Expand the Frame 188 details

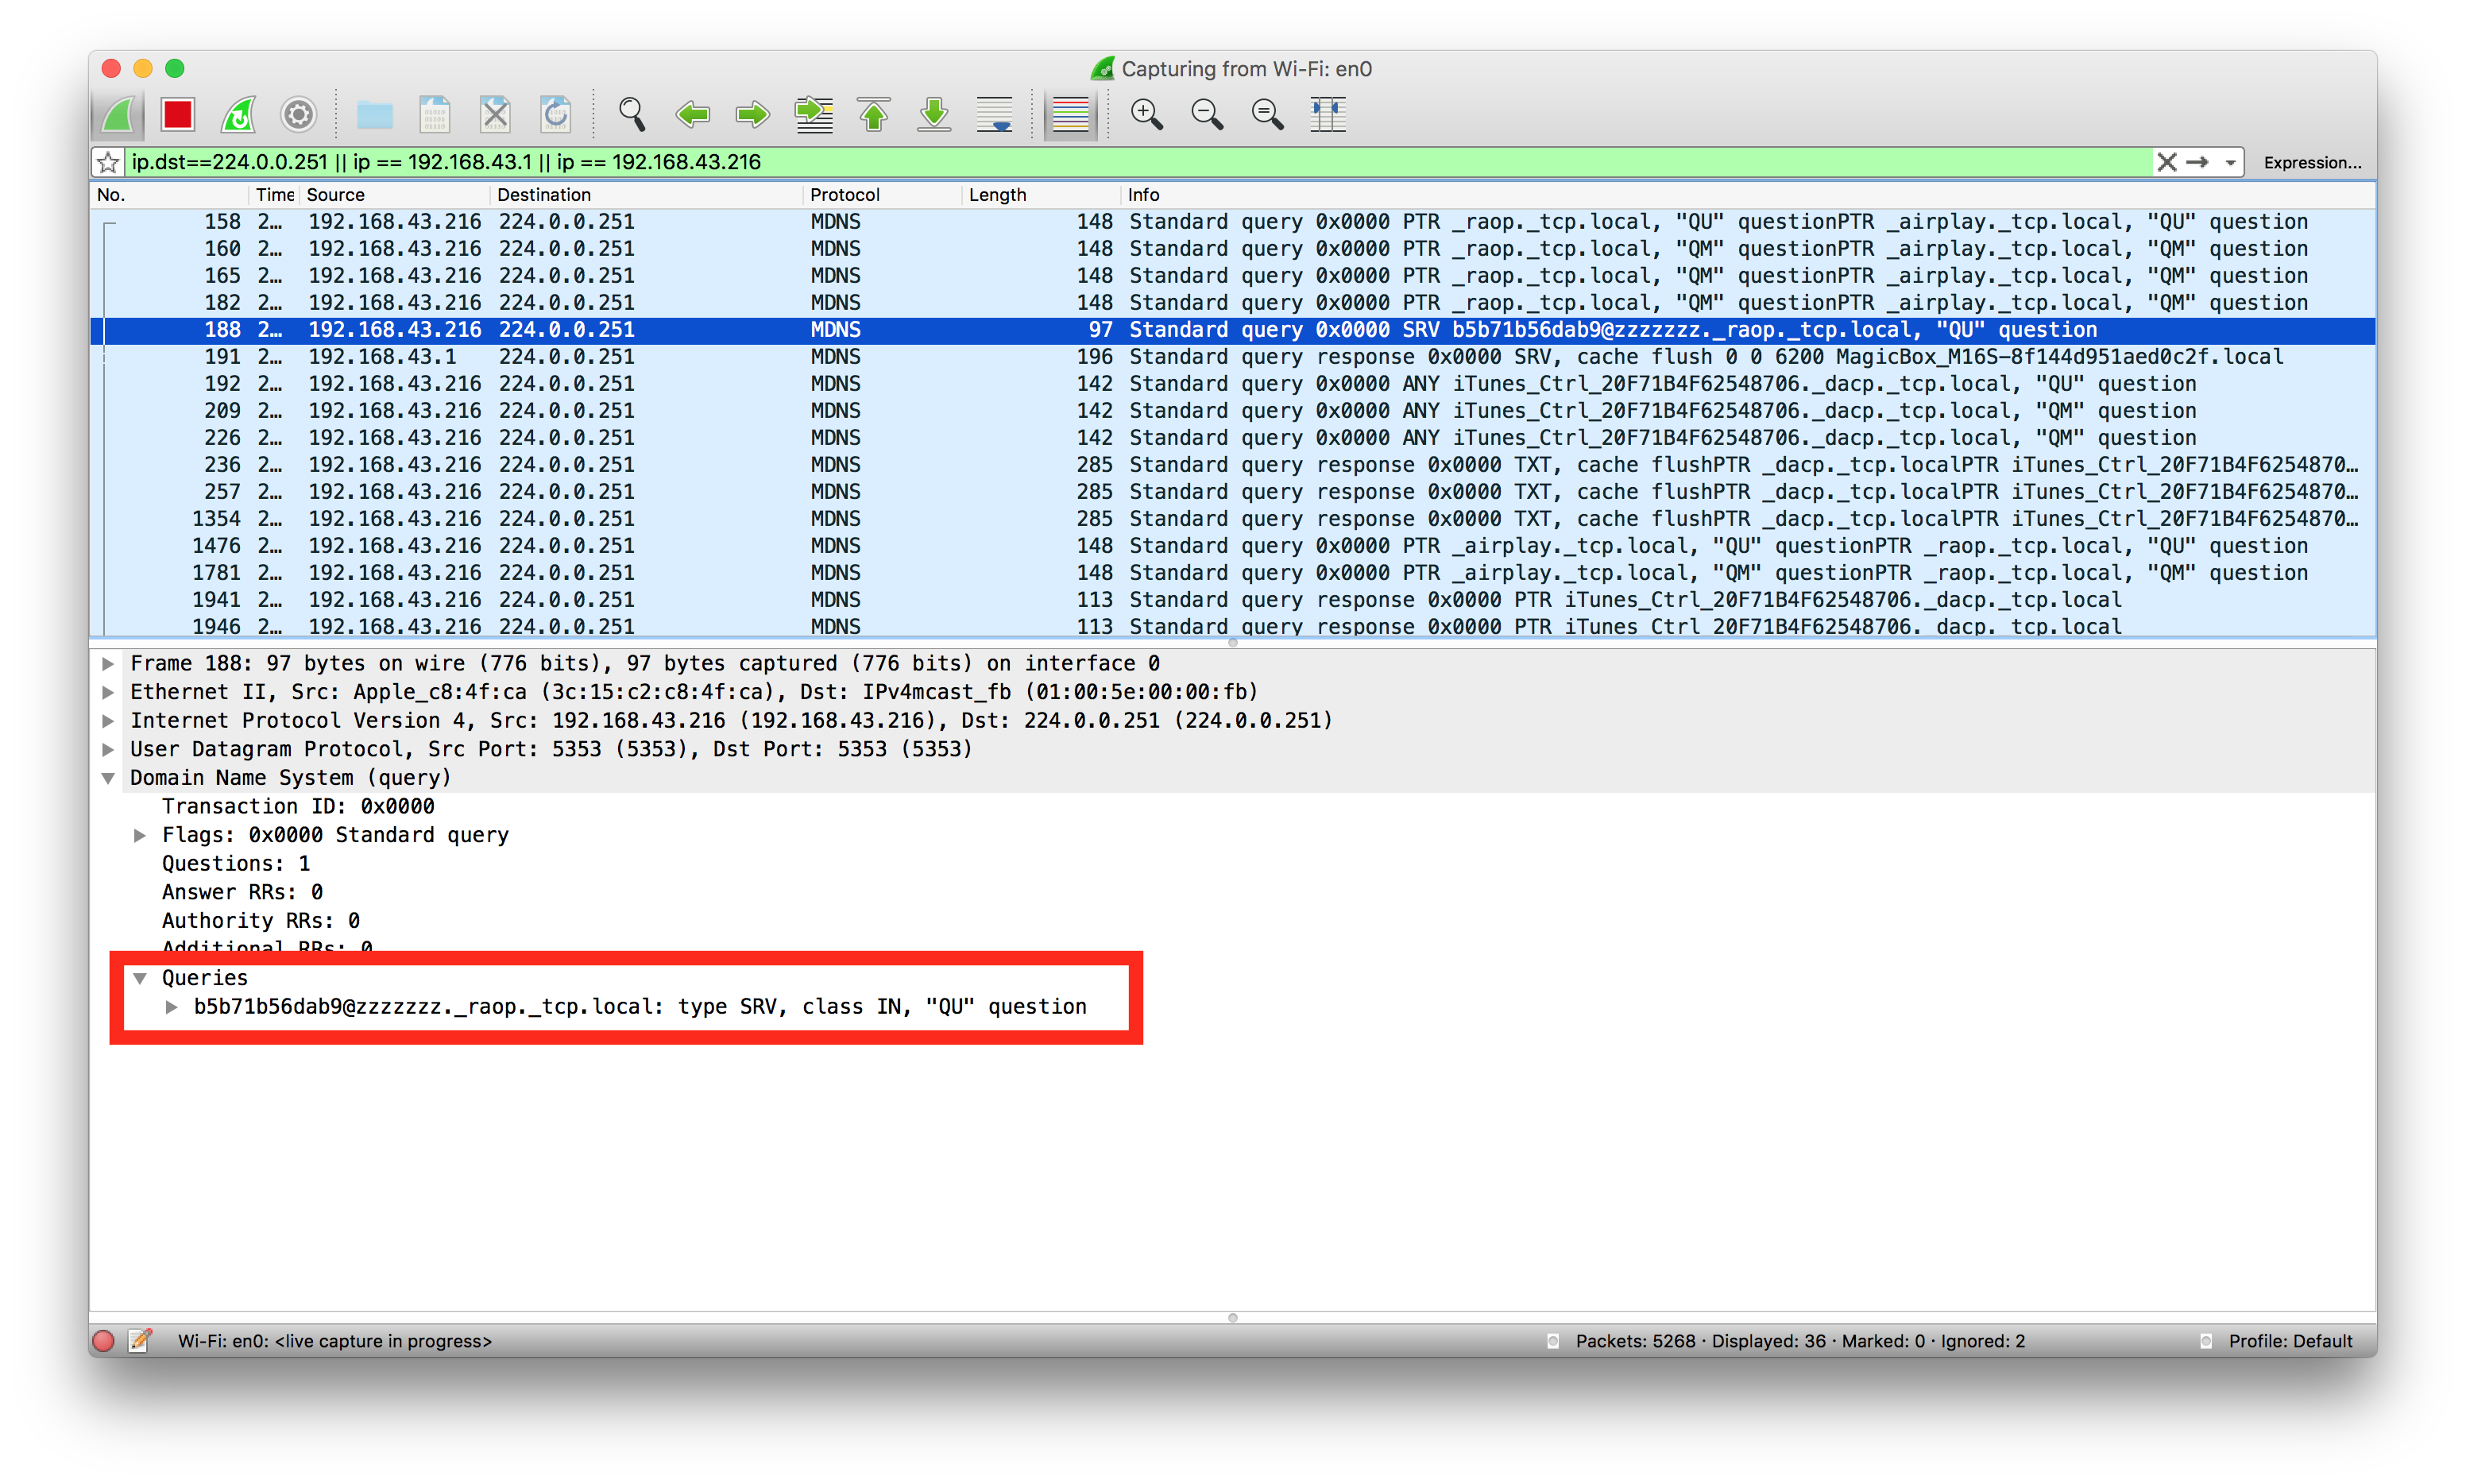(108, 663)
